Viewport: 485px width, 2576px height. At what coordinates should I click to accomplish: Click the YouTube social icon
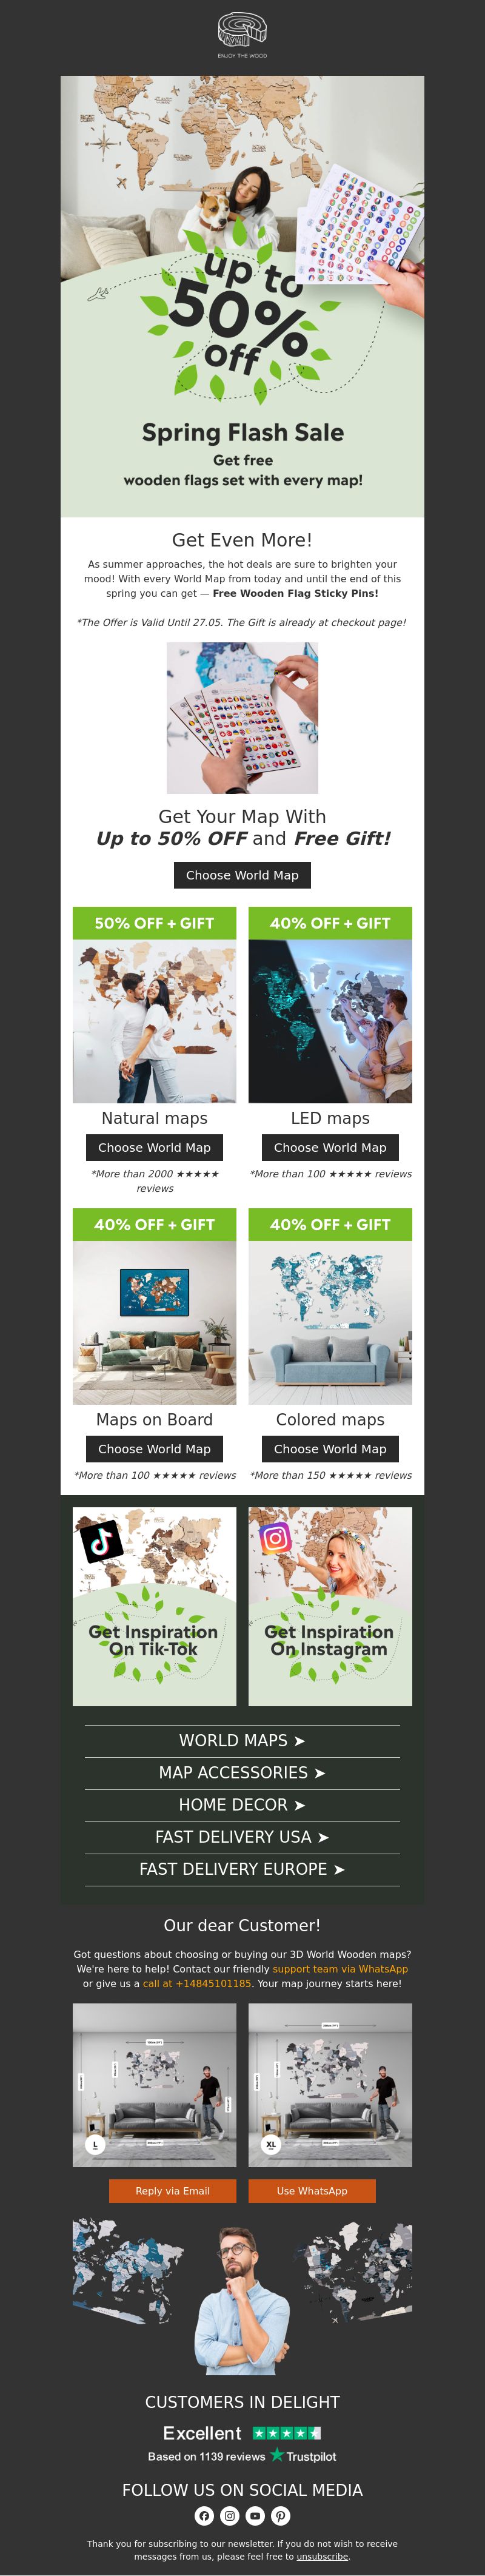(255, 2515)
